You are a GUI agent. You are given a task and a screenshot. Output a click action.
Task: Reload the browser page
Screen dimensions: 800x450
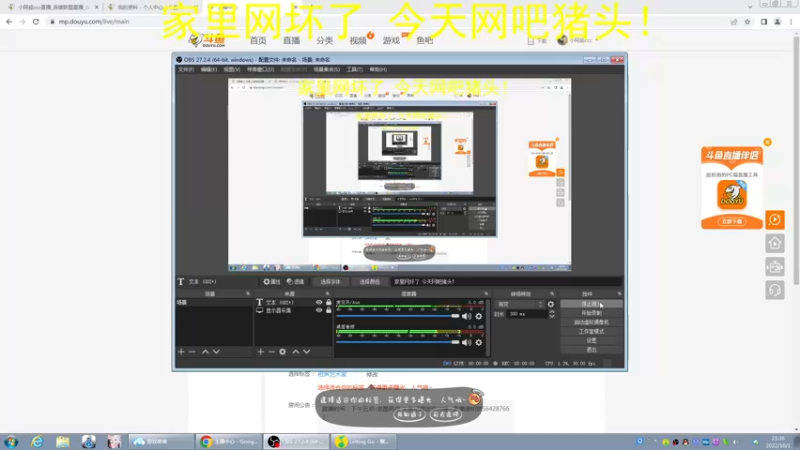click(36, 21)
